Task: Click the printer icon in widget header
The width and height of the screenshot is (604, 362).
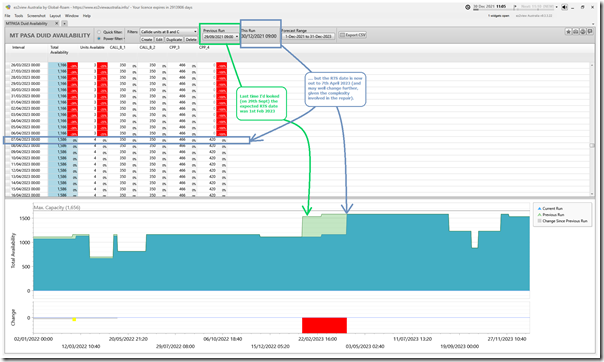Action: (x=575, y=32)
